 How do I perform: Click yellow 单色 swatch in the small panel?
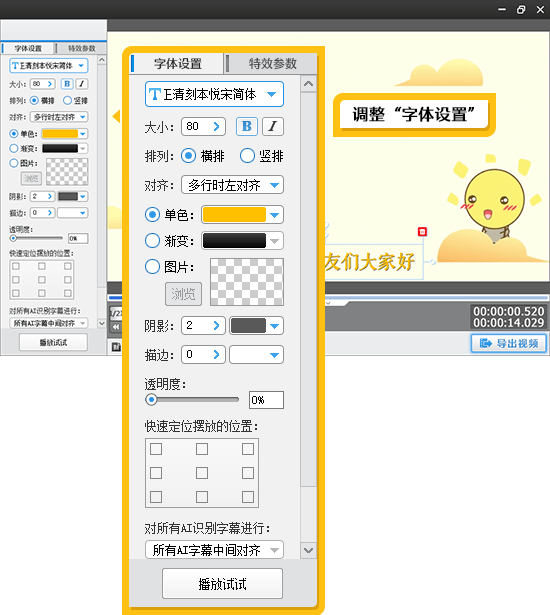pos(60,134)
